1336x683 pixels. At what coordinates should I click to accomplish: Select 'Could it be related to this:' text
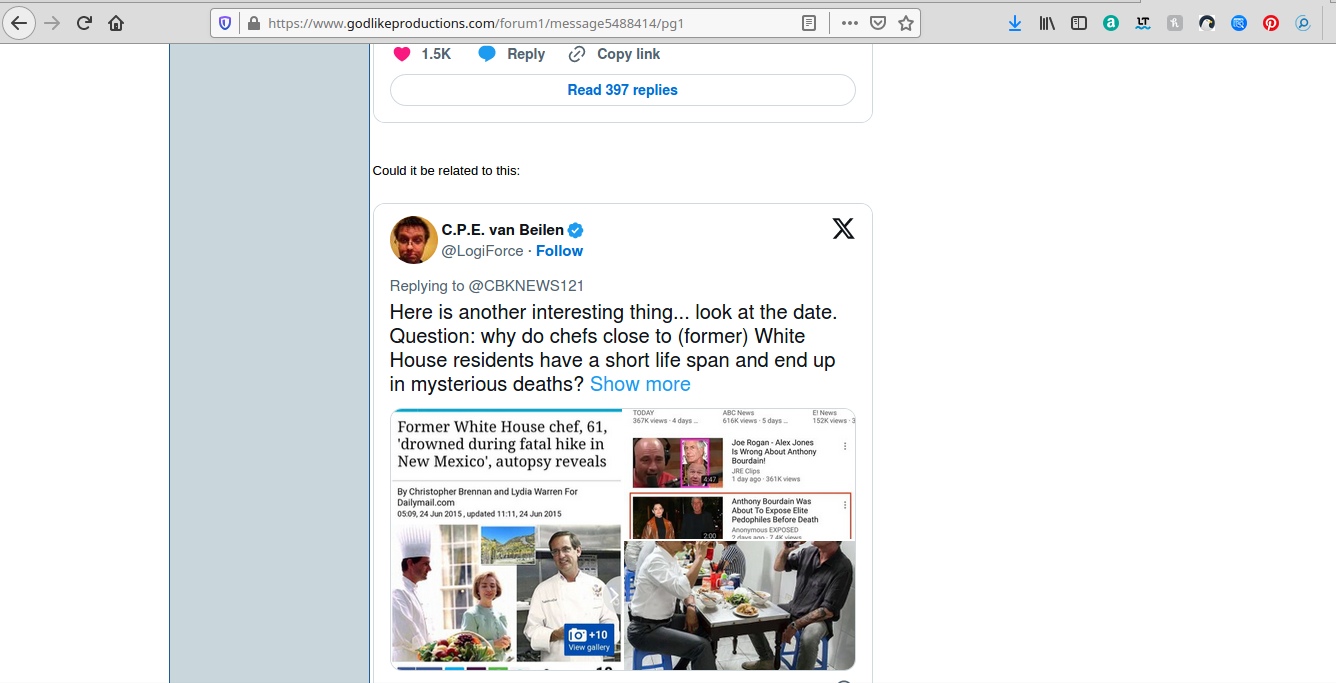click(x=446, y=171)
